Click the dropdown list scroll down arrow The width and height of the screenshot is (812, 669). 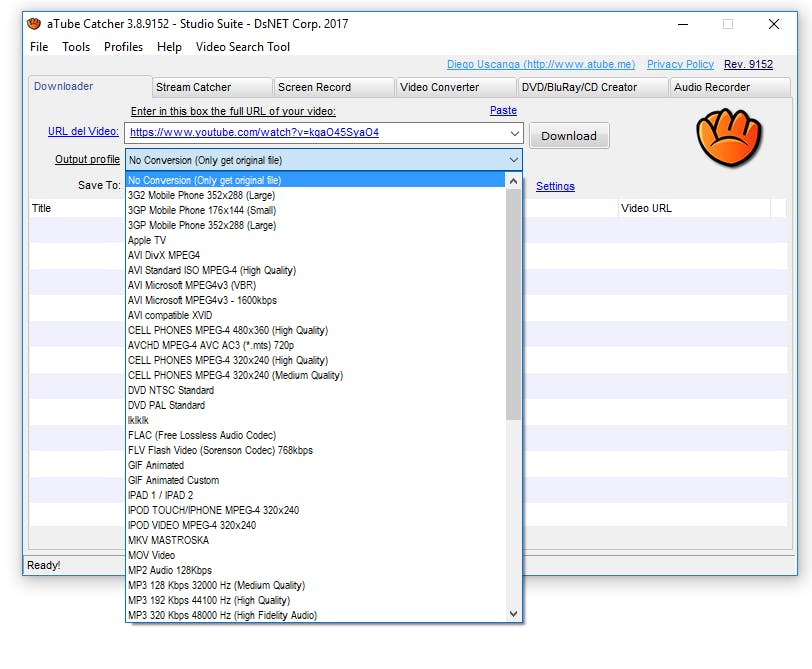(513, 614)
